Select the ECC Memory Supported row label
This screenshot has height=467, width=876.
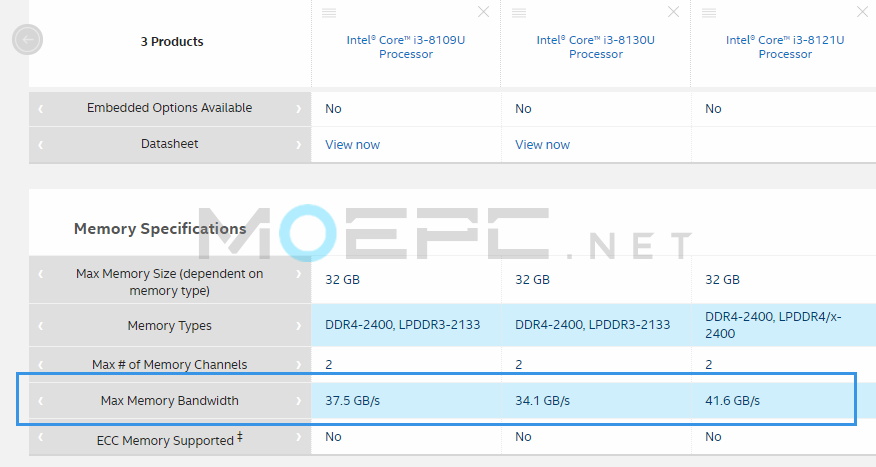169,440
